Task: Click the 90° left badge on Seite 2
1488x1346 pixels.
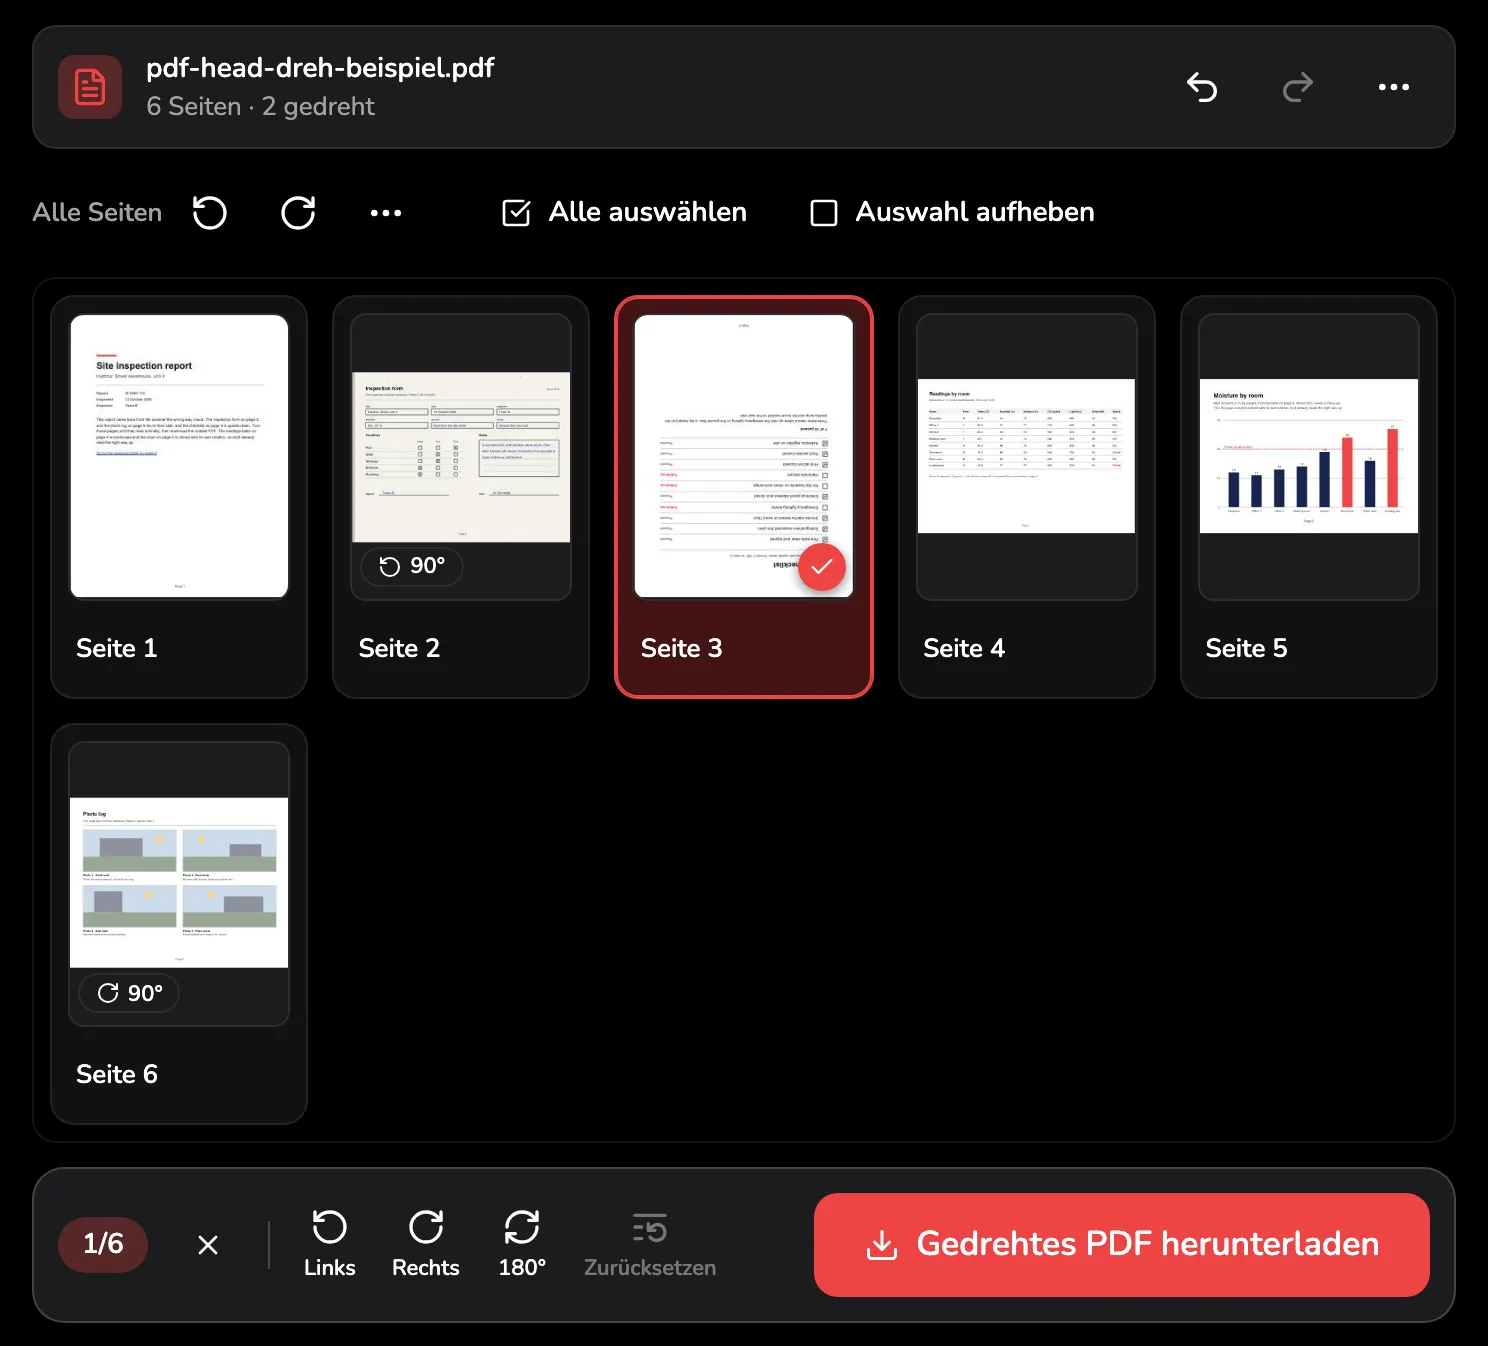Action: [x=412, y=566]
